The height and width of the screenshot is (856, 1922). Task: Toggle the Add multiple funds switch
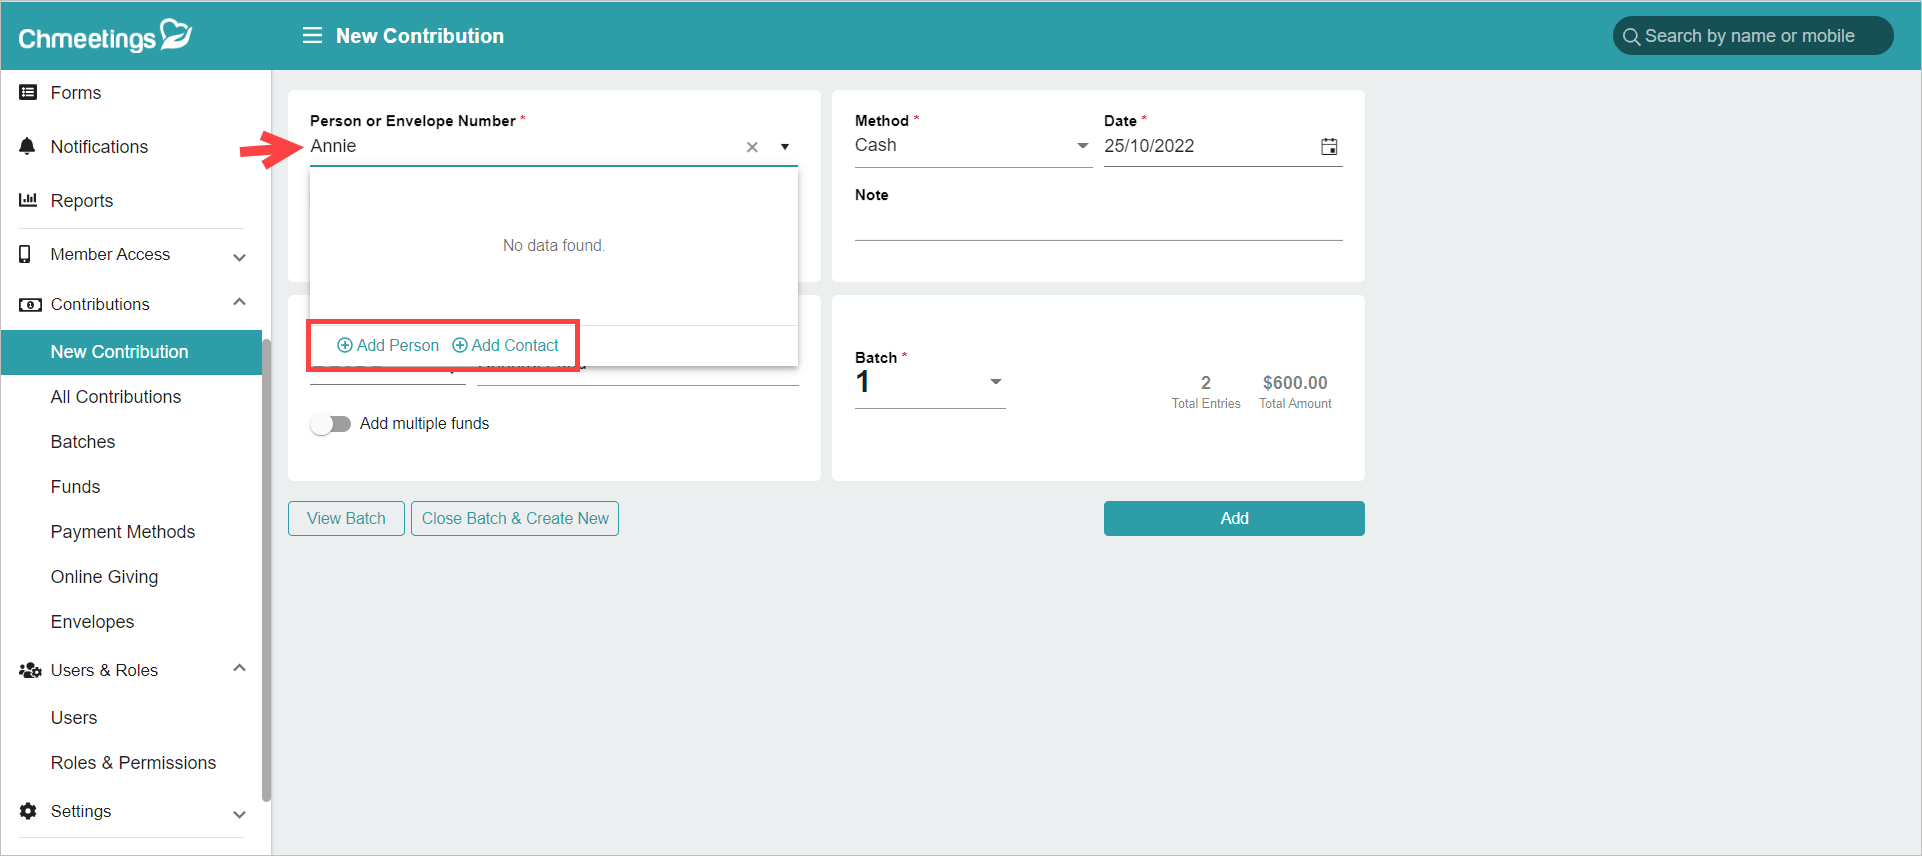click(x=330, y=424)
